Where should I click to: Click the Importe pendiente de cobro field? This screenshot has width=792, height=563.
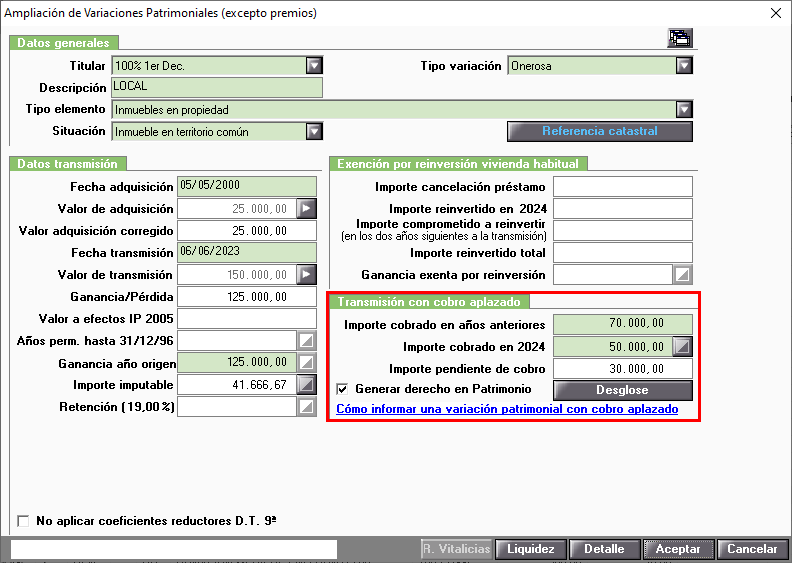coord(623,369)
